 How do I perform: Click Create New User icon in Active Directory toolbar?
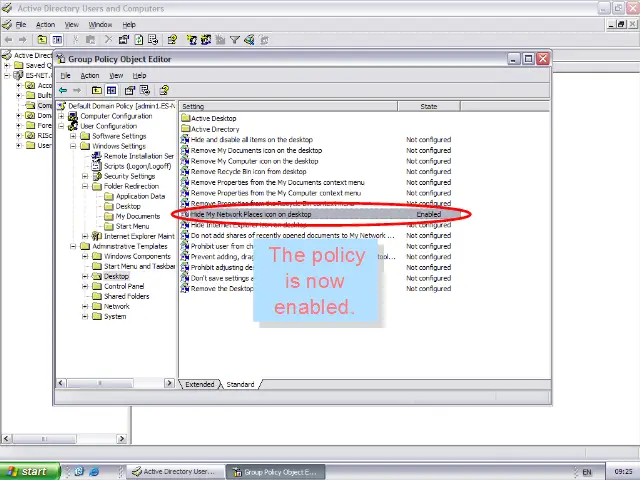click(x=191, y=40)
